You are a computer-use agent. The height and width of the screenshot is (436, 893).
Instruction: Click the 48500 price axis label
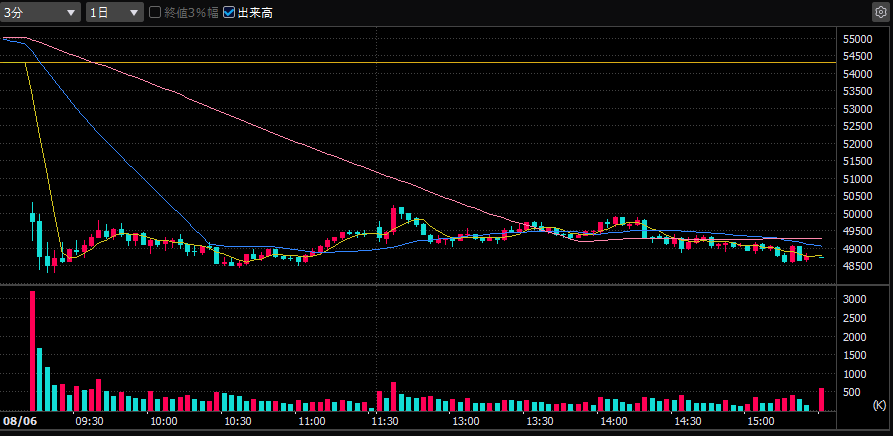(857, 266)
